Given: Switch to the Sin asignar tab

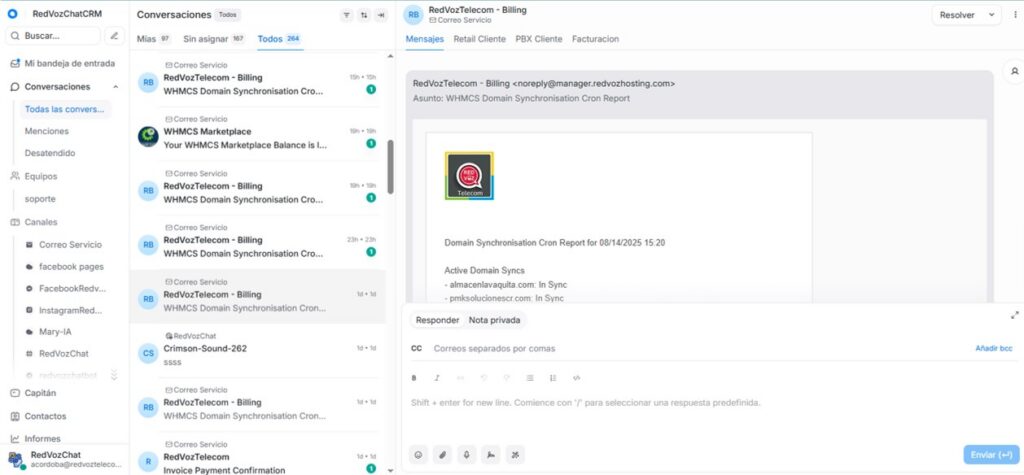Looking at the screenshot, I should [x=214, y=39].
